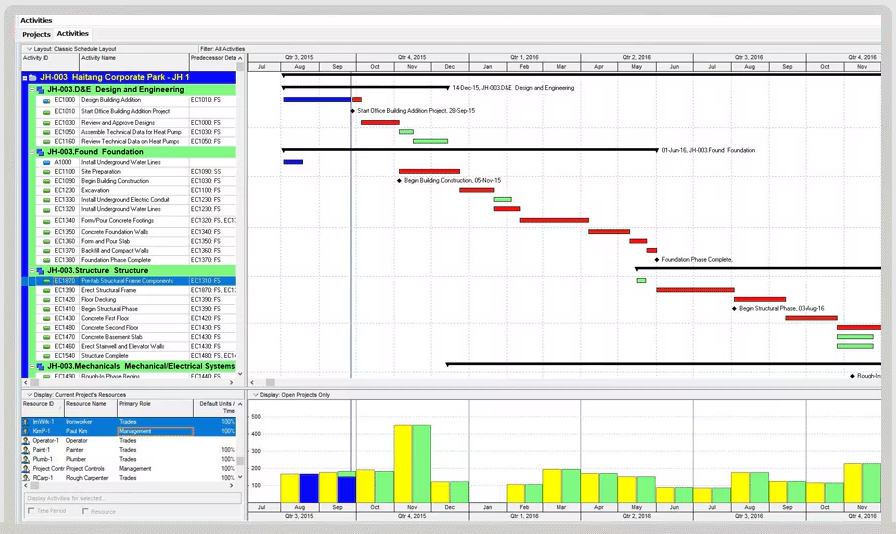Viewport: 896px width, 534px height.
Task: Click the EC1010 activity row icon
Action: [x=47, y=111]
